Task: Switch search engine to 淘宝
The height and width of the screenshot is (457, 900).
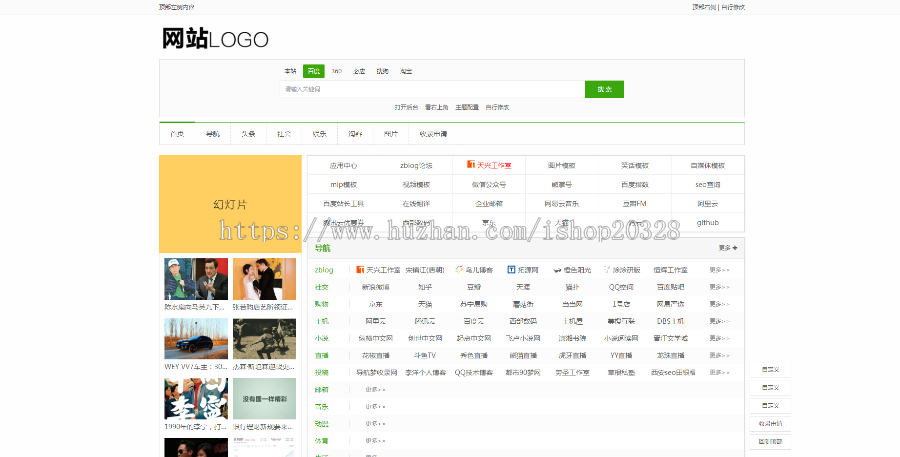Action: pyautogui.click(x=406, y=71)
